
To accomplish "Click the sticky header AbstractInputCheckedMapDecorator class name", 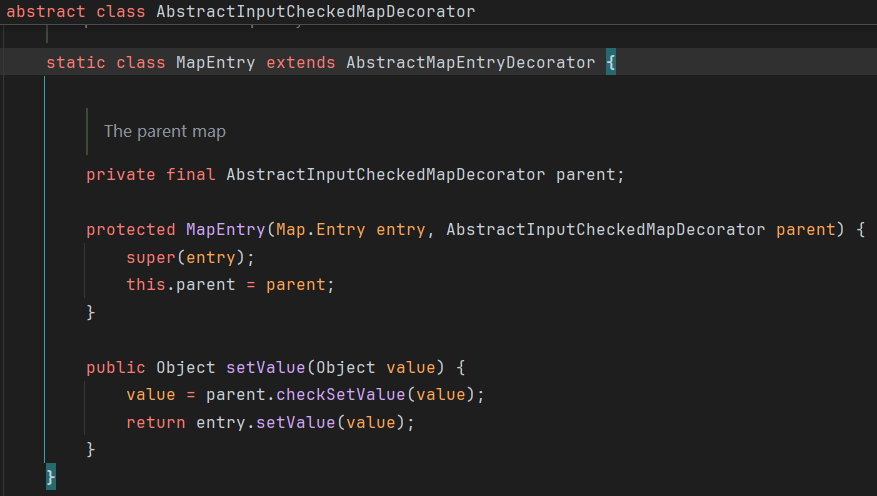I will click(315, 12).
